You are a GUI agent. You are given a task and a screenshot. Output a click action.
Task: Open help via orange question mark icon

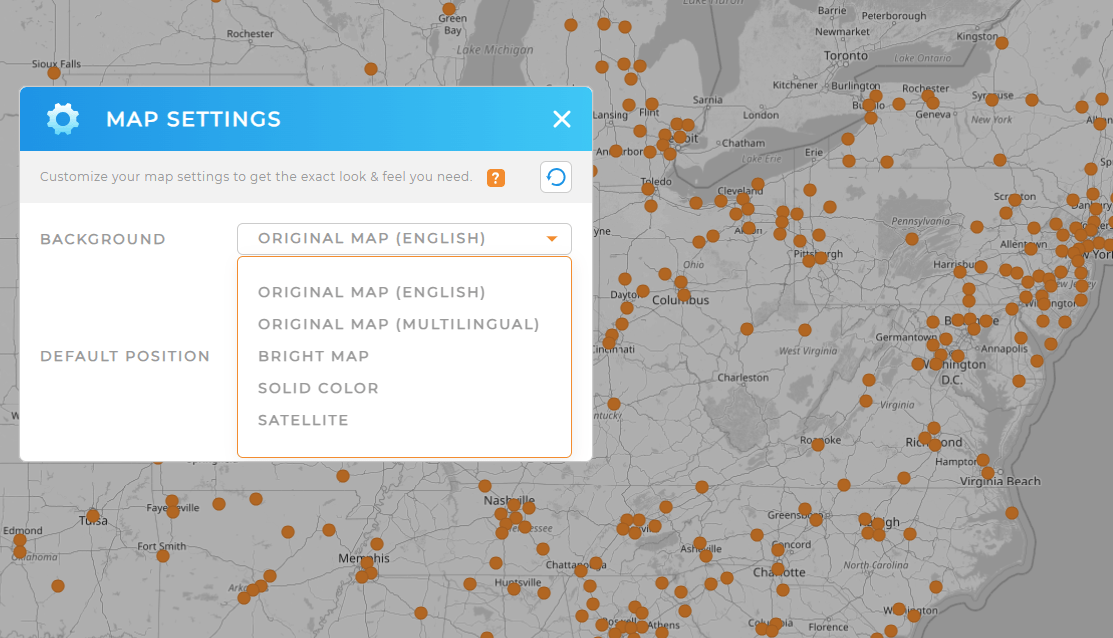[495, 178]
